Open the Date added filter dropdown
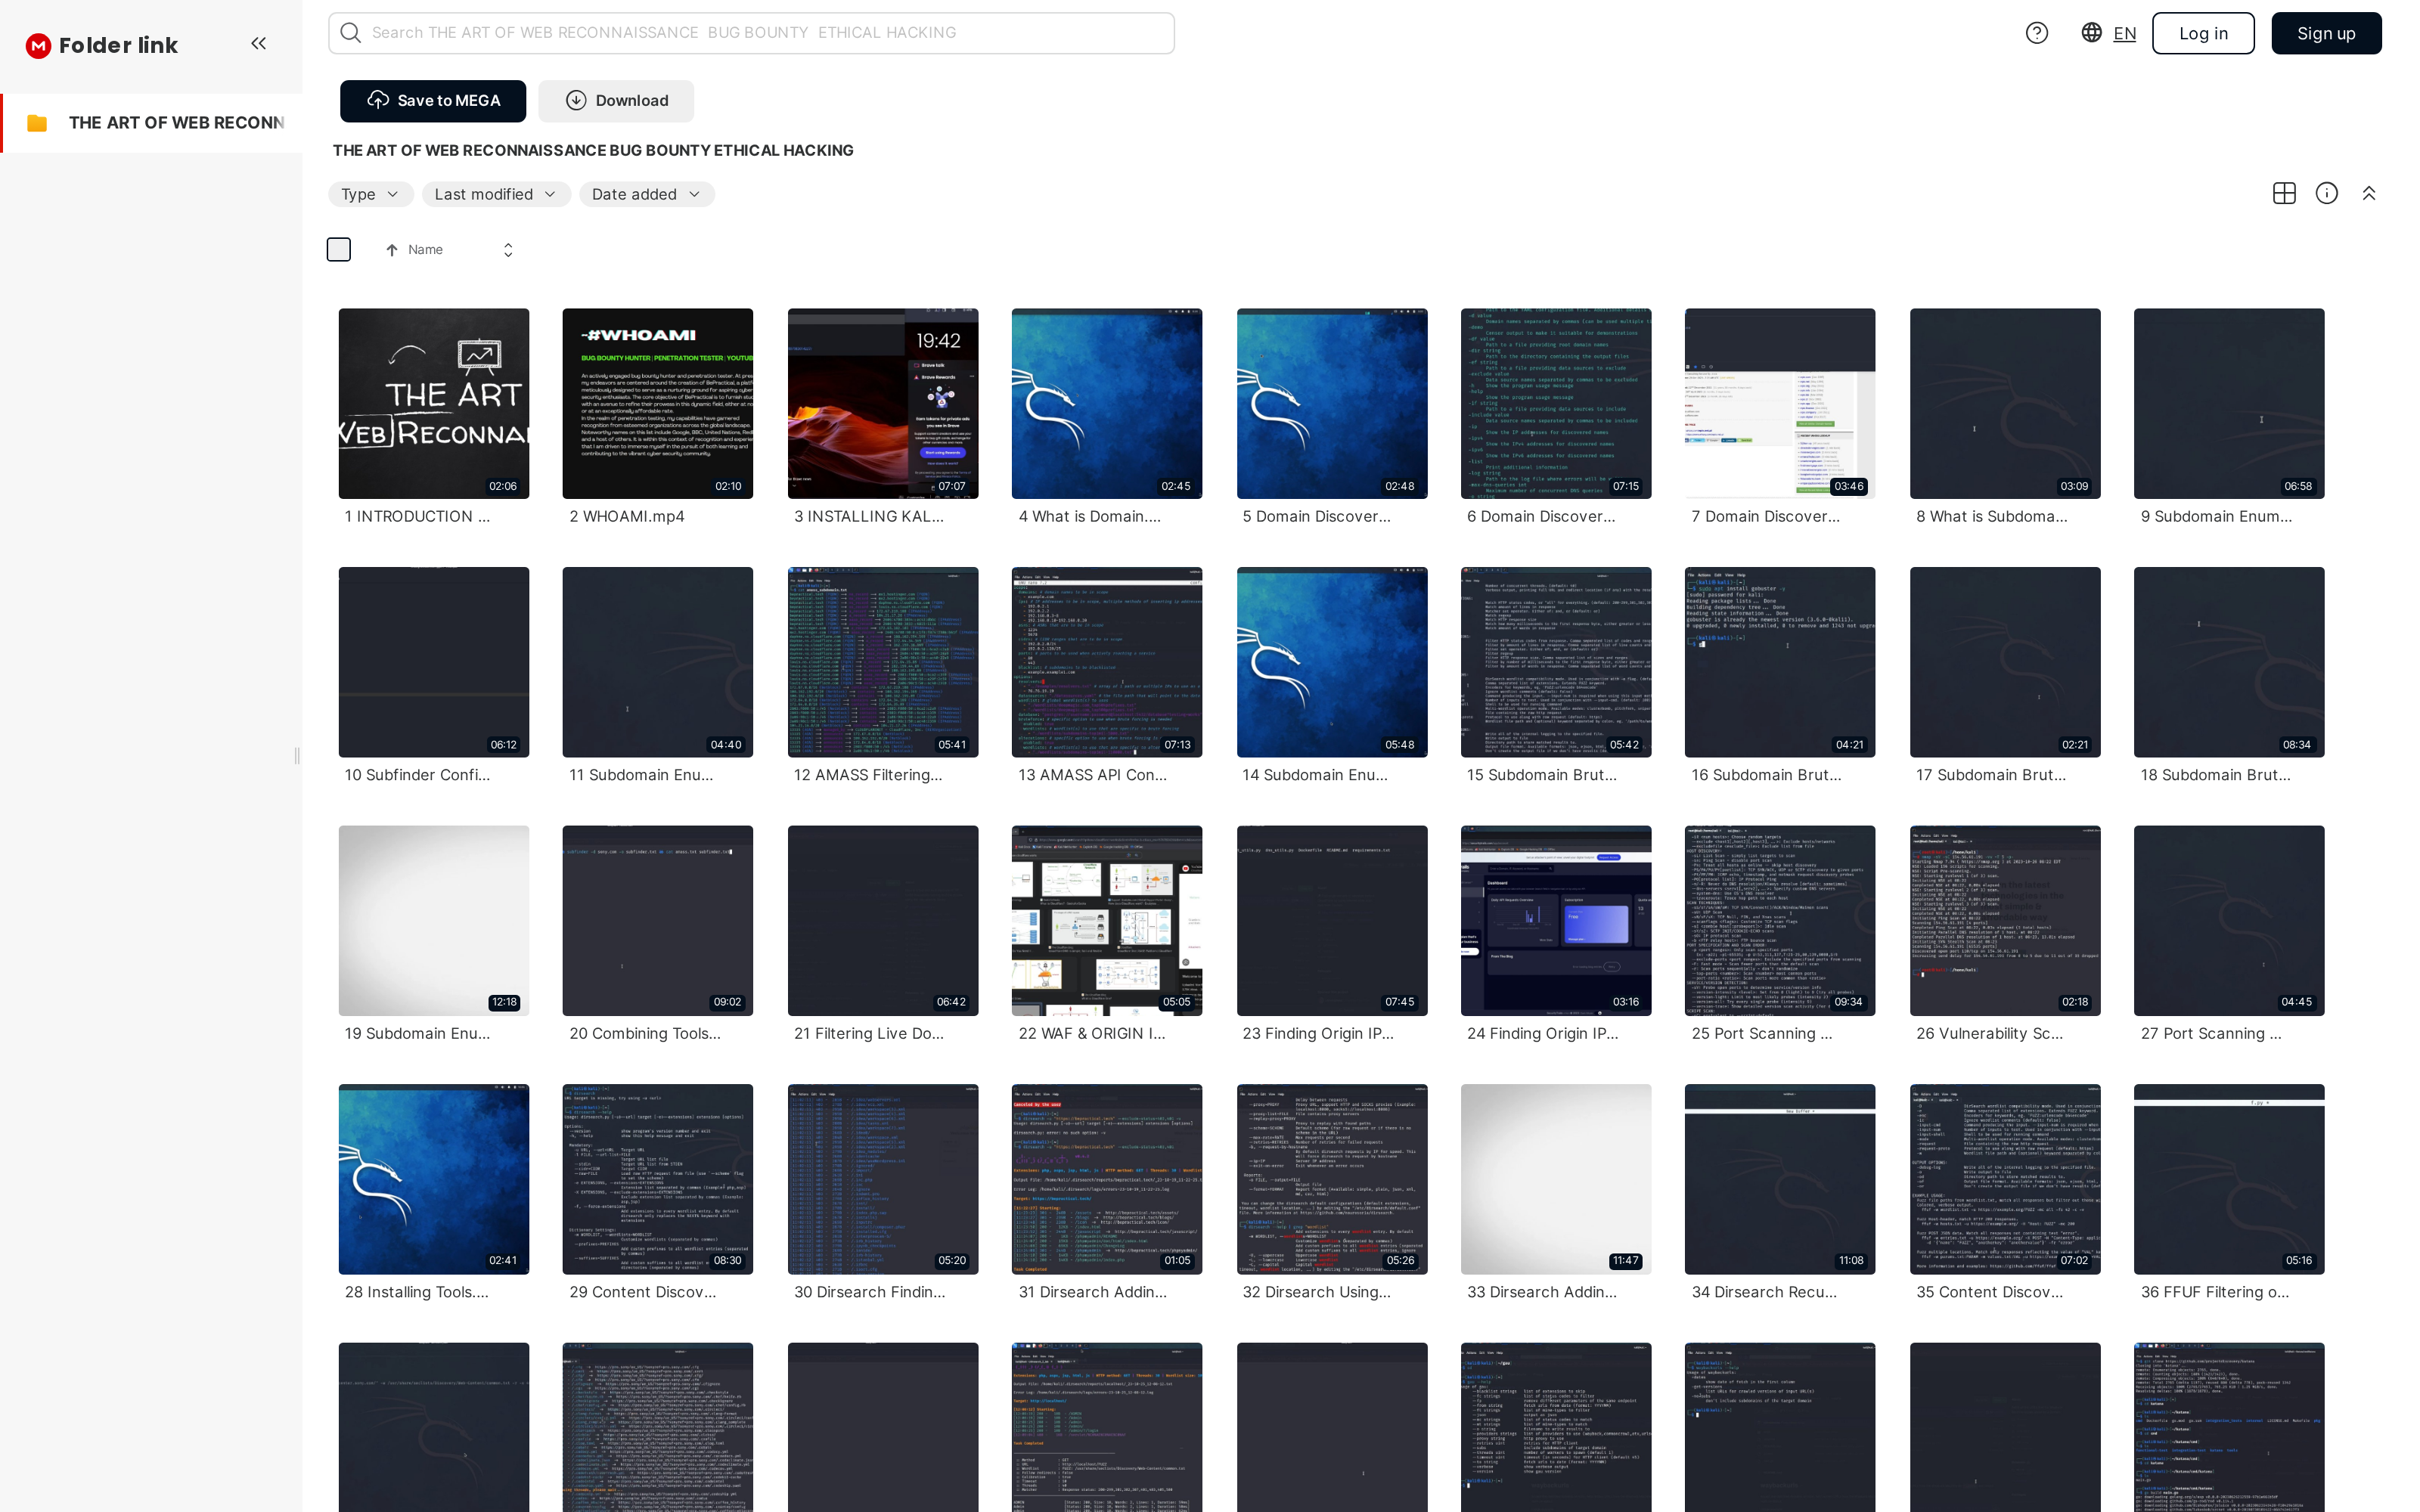This screenshot has height=1512, width=2420. [646, 194]
